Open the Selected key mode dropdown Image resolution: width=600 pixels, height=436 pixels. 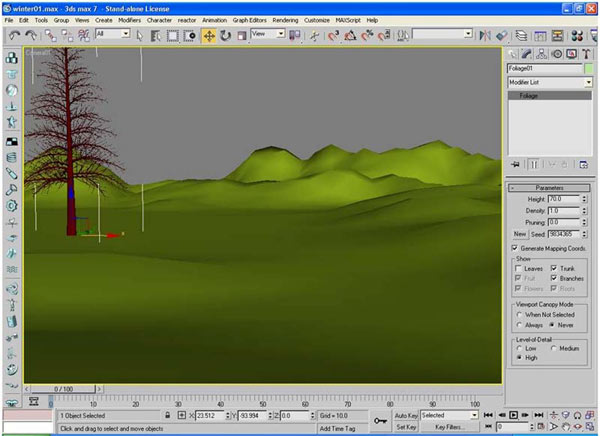point(449,415)
